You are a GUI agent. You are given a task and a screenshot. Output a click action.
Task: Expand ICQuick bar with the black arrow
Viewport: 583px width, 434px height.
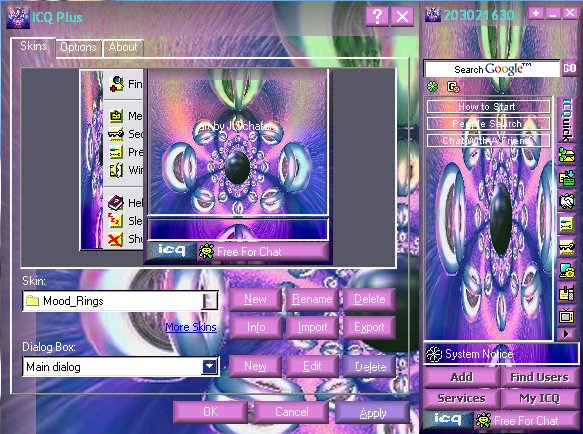[566, 334]
